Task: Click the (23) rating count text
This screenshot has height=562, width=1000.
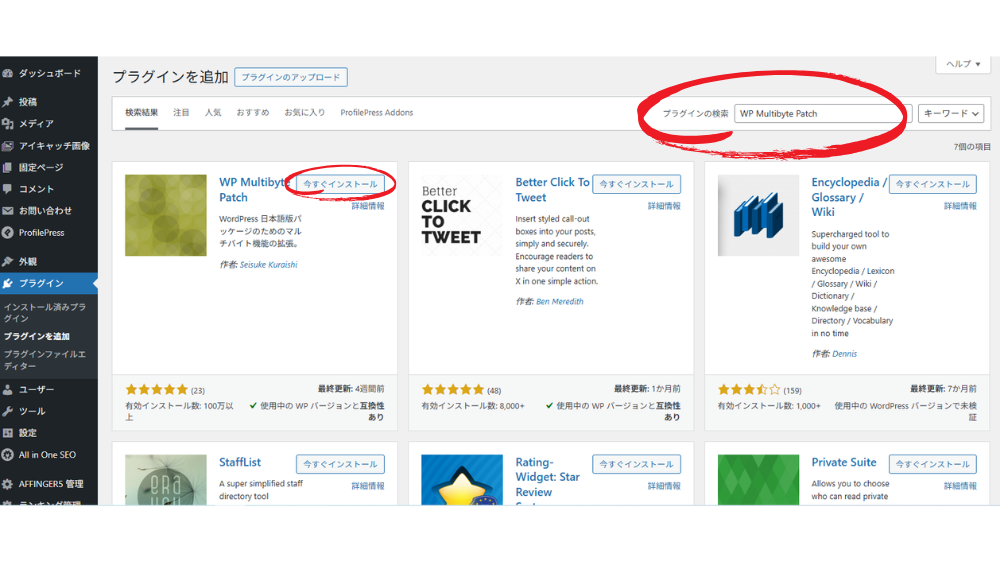Action: (198, 390)
